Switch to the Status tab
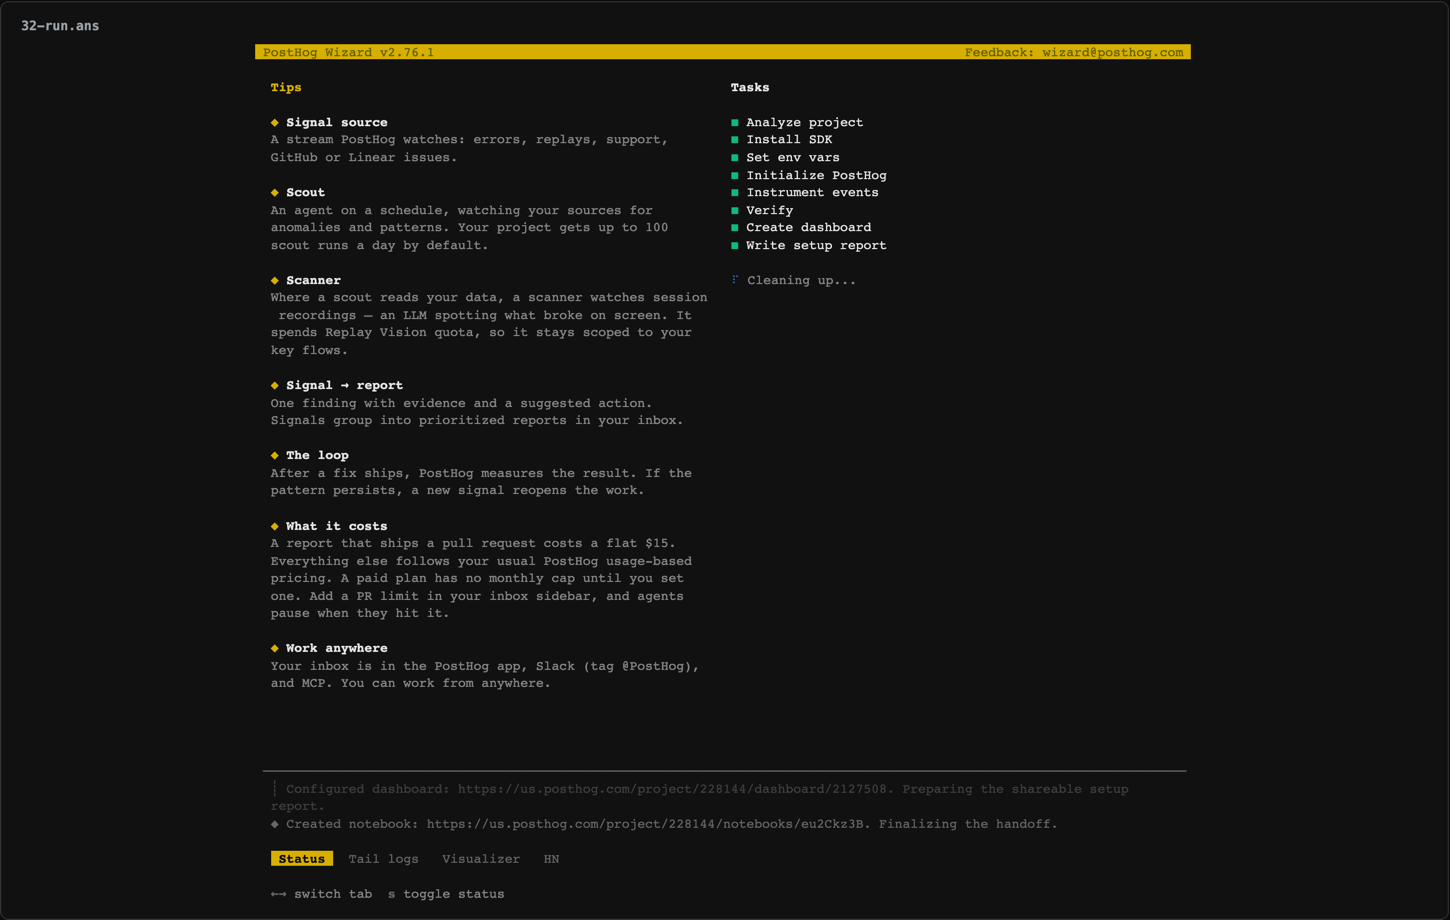This screenshot has width=1450, height=920. click(x=301, y=859)
